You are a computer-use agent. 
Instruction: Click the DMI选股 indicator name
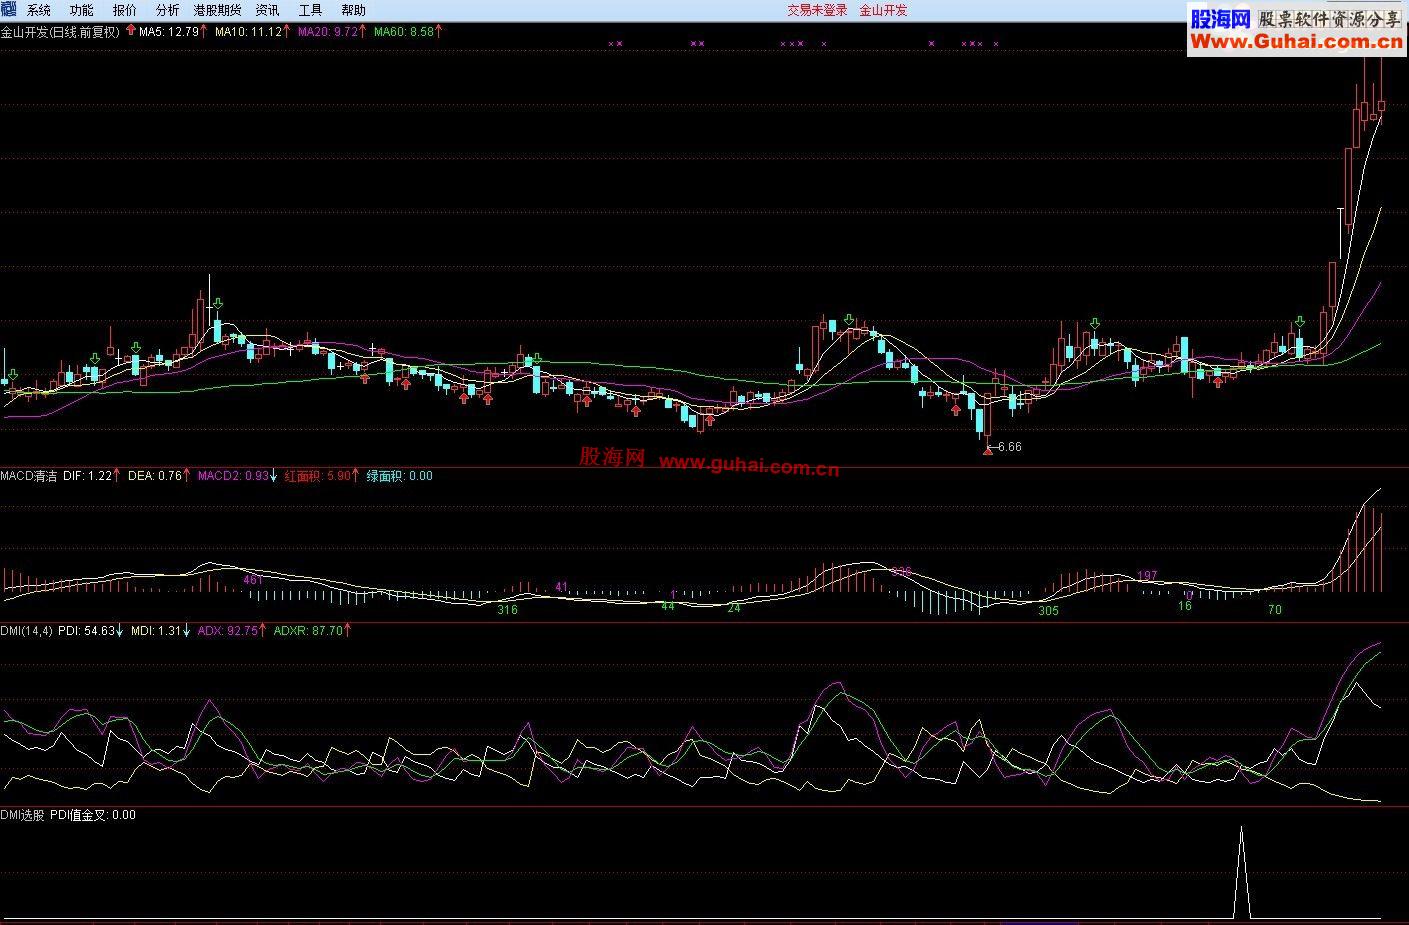tap(22, 815)
